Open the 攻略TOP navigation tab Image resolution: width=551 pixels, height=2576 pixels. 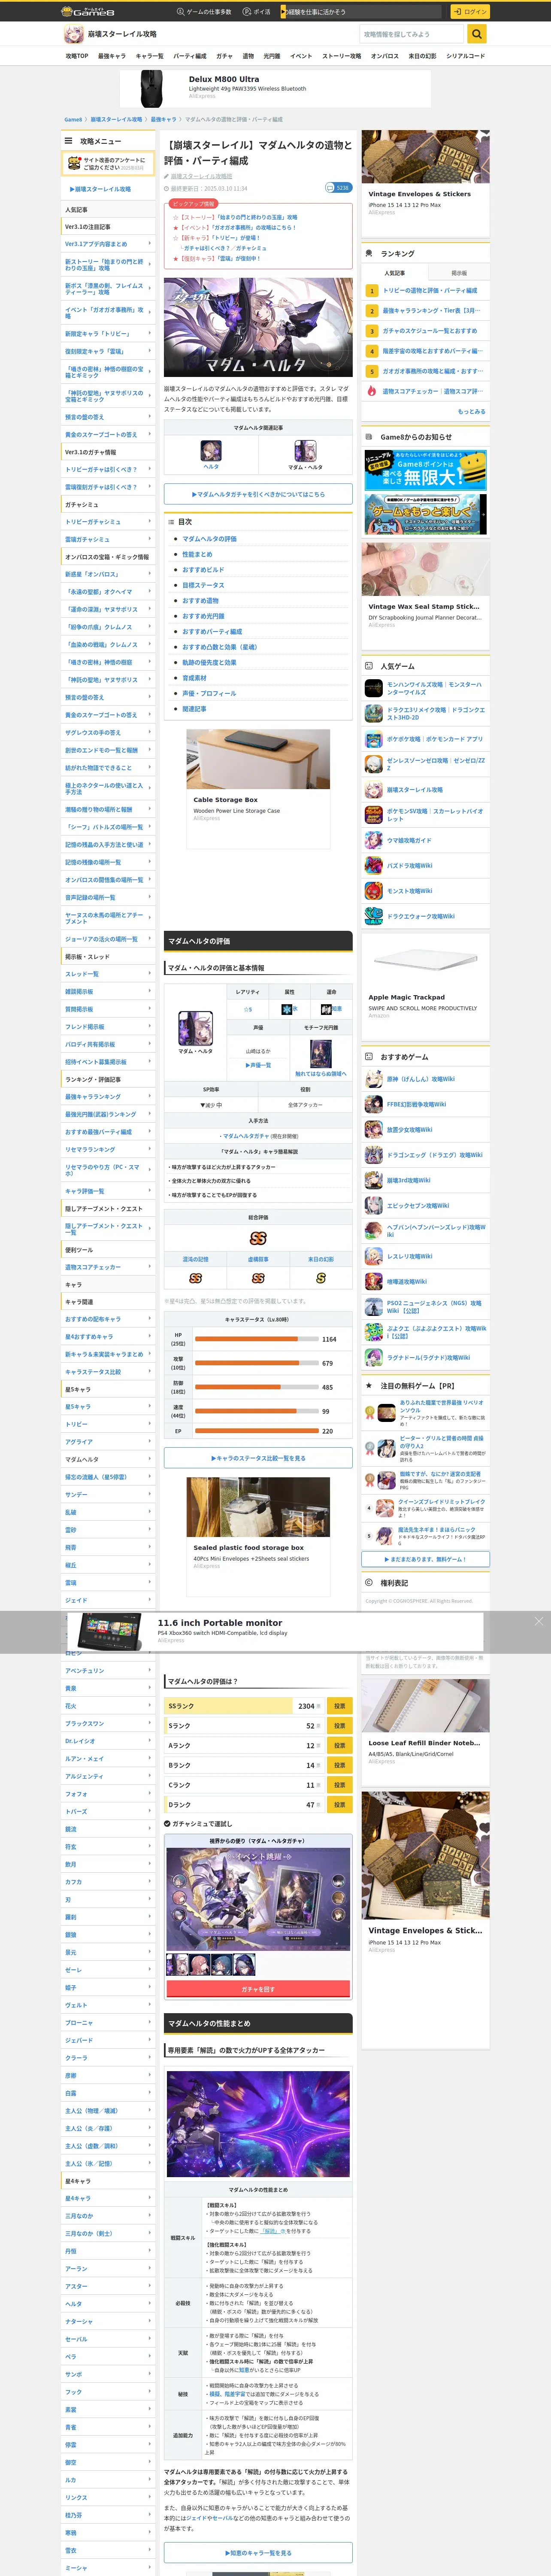(x=77, y=56)
